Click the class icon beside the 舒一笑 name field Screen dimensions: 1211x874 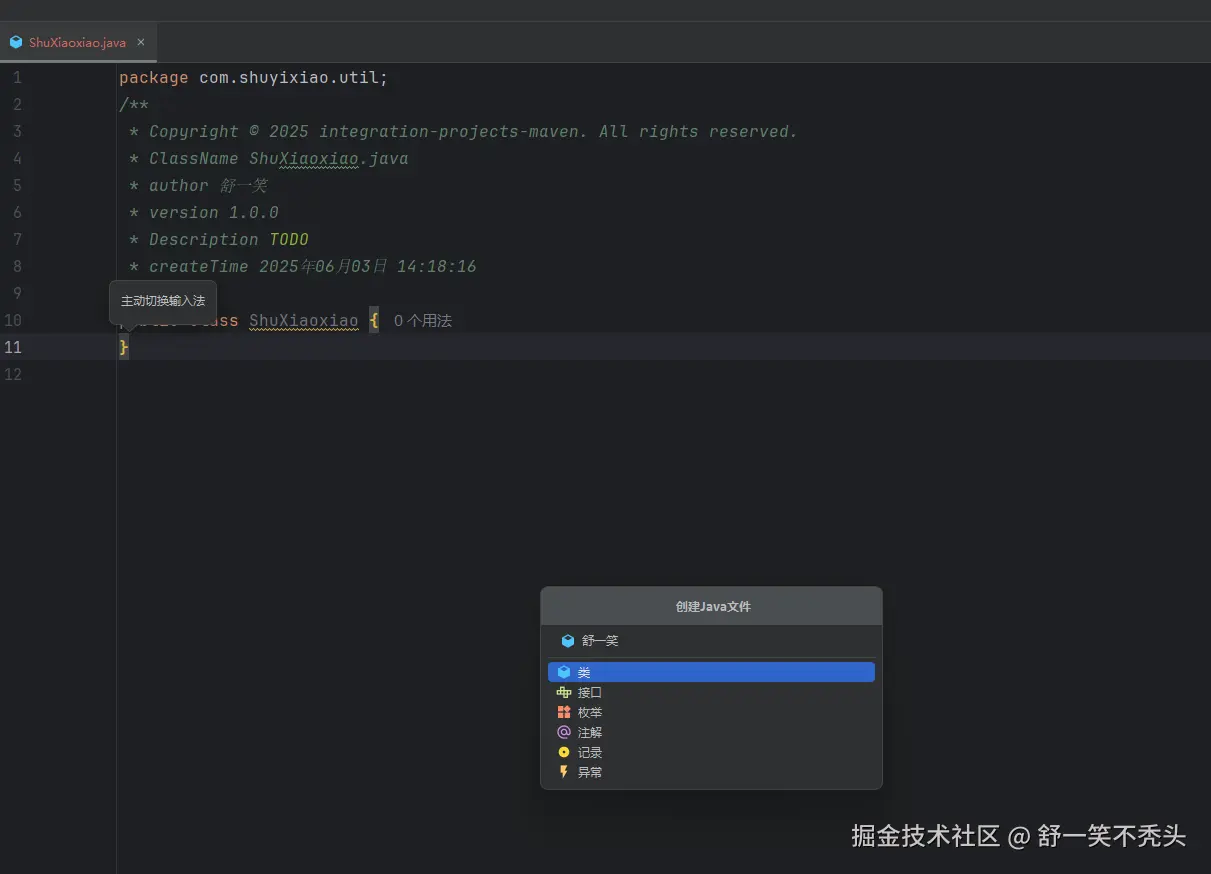[x=567, y=641]
